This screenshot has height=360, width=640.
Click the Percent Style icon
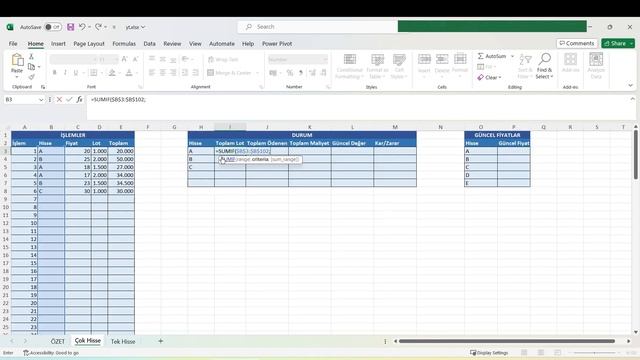tap(290, 73)
